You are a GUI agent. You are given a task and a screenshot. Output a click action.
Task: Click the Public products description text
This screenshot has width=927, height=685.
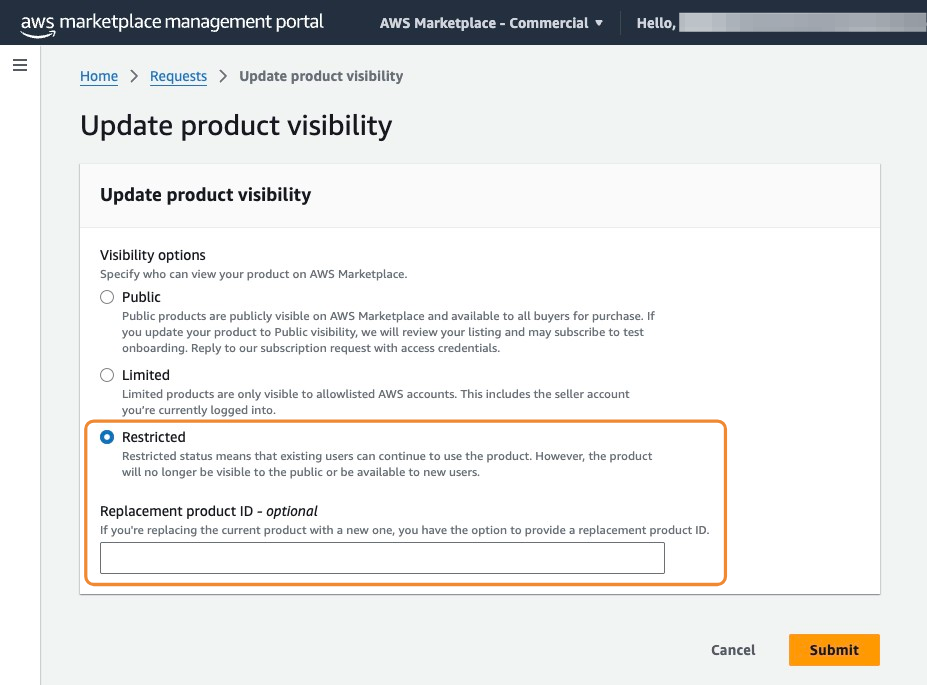(388, 332)
